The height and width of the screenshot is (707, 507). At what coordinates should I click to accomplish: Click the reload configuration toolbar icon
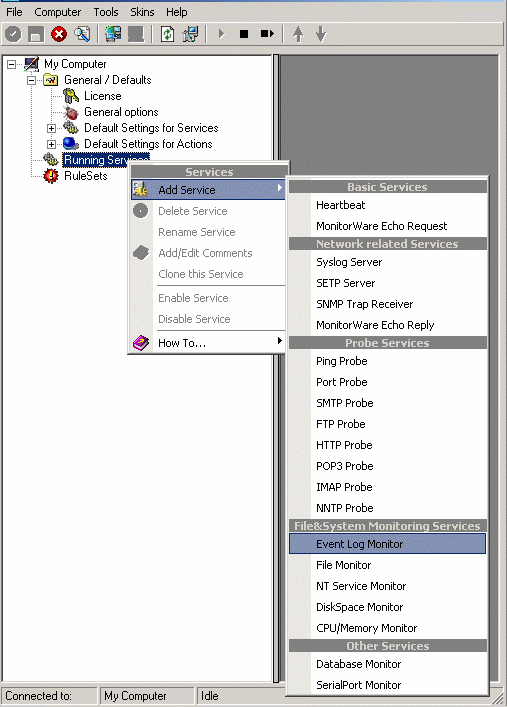pos(167,34)
